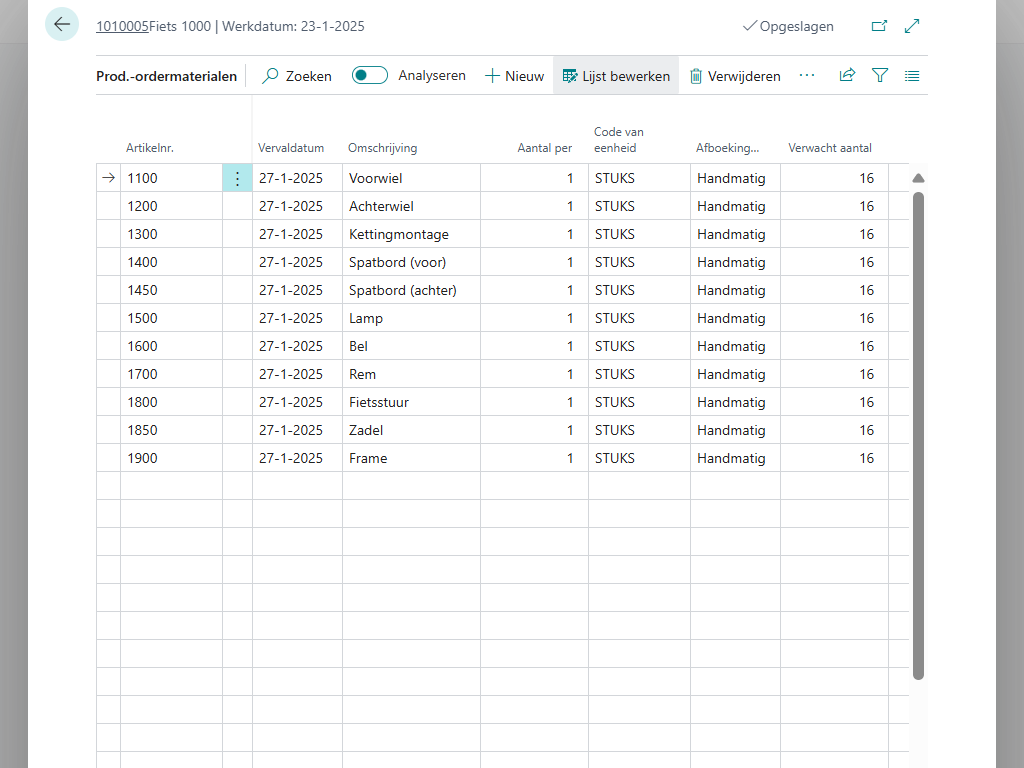
Task: Click the scrollbar up arrow
Action: [x=918, y=178]
